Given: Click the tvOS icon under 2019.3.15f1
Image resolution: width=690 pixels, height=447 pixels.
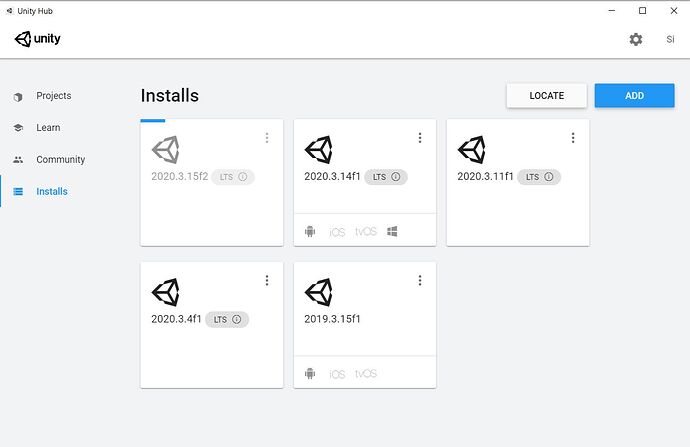Looking at the screenshot, I should tap(366, 374).
